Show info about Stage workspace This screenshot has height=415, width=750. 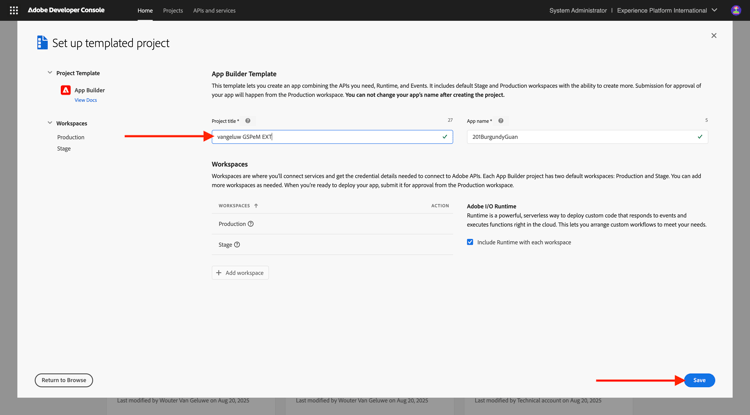click(237, 244)
